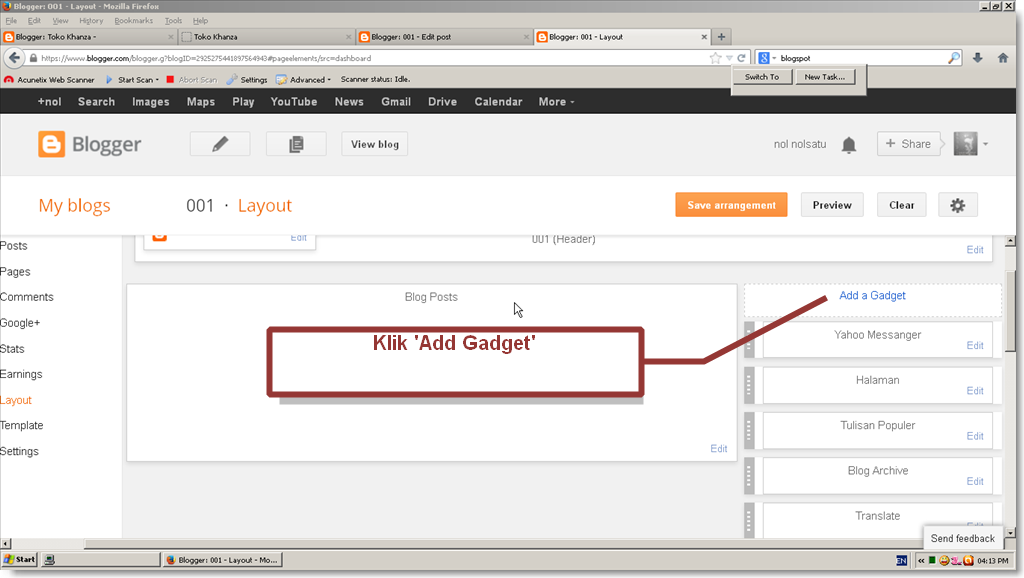
Task: Click the Switch To button
Action: tap(762, 77)
